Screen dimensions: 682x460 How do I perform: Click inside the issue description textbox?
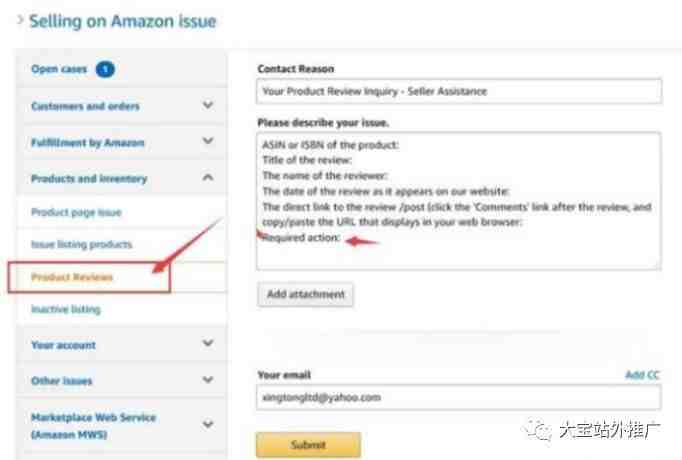pos(459,201)
